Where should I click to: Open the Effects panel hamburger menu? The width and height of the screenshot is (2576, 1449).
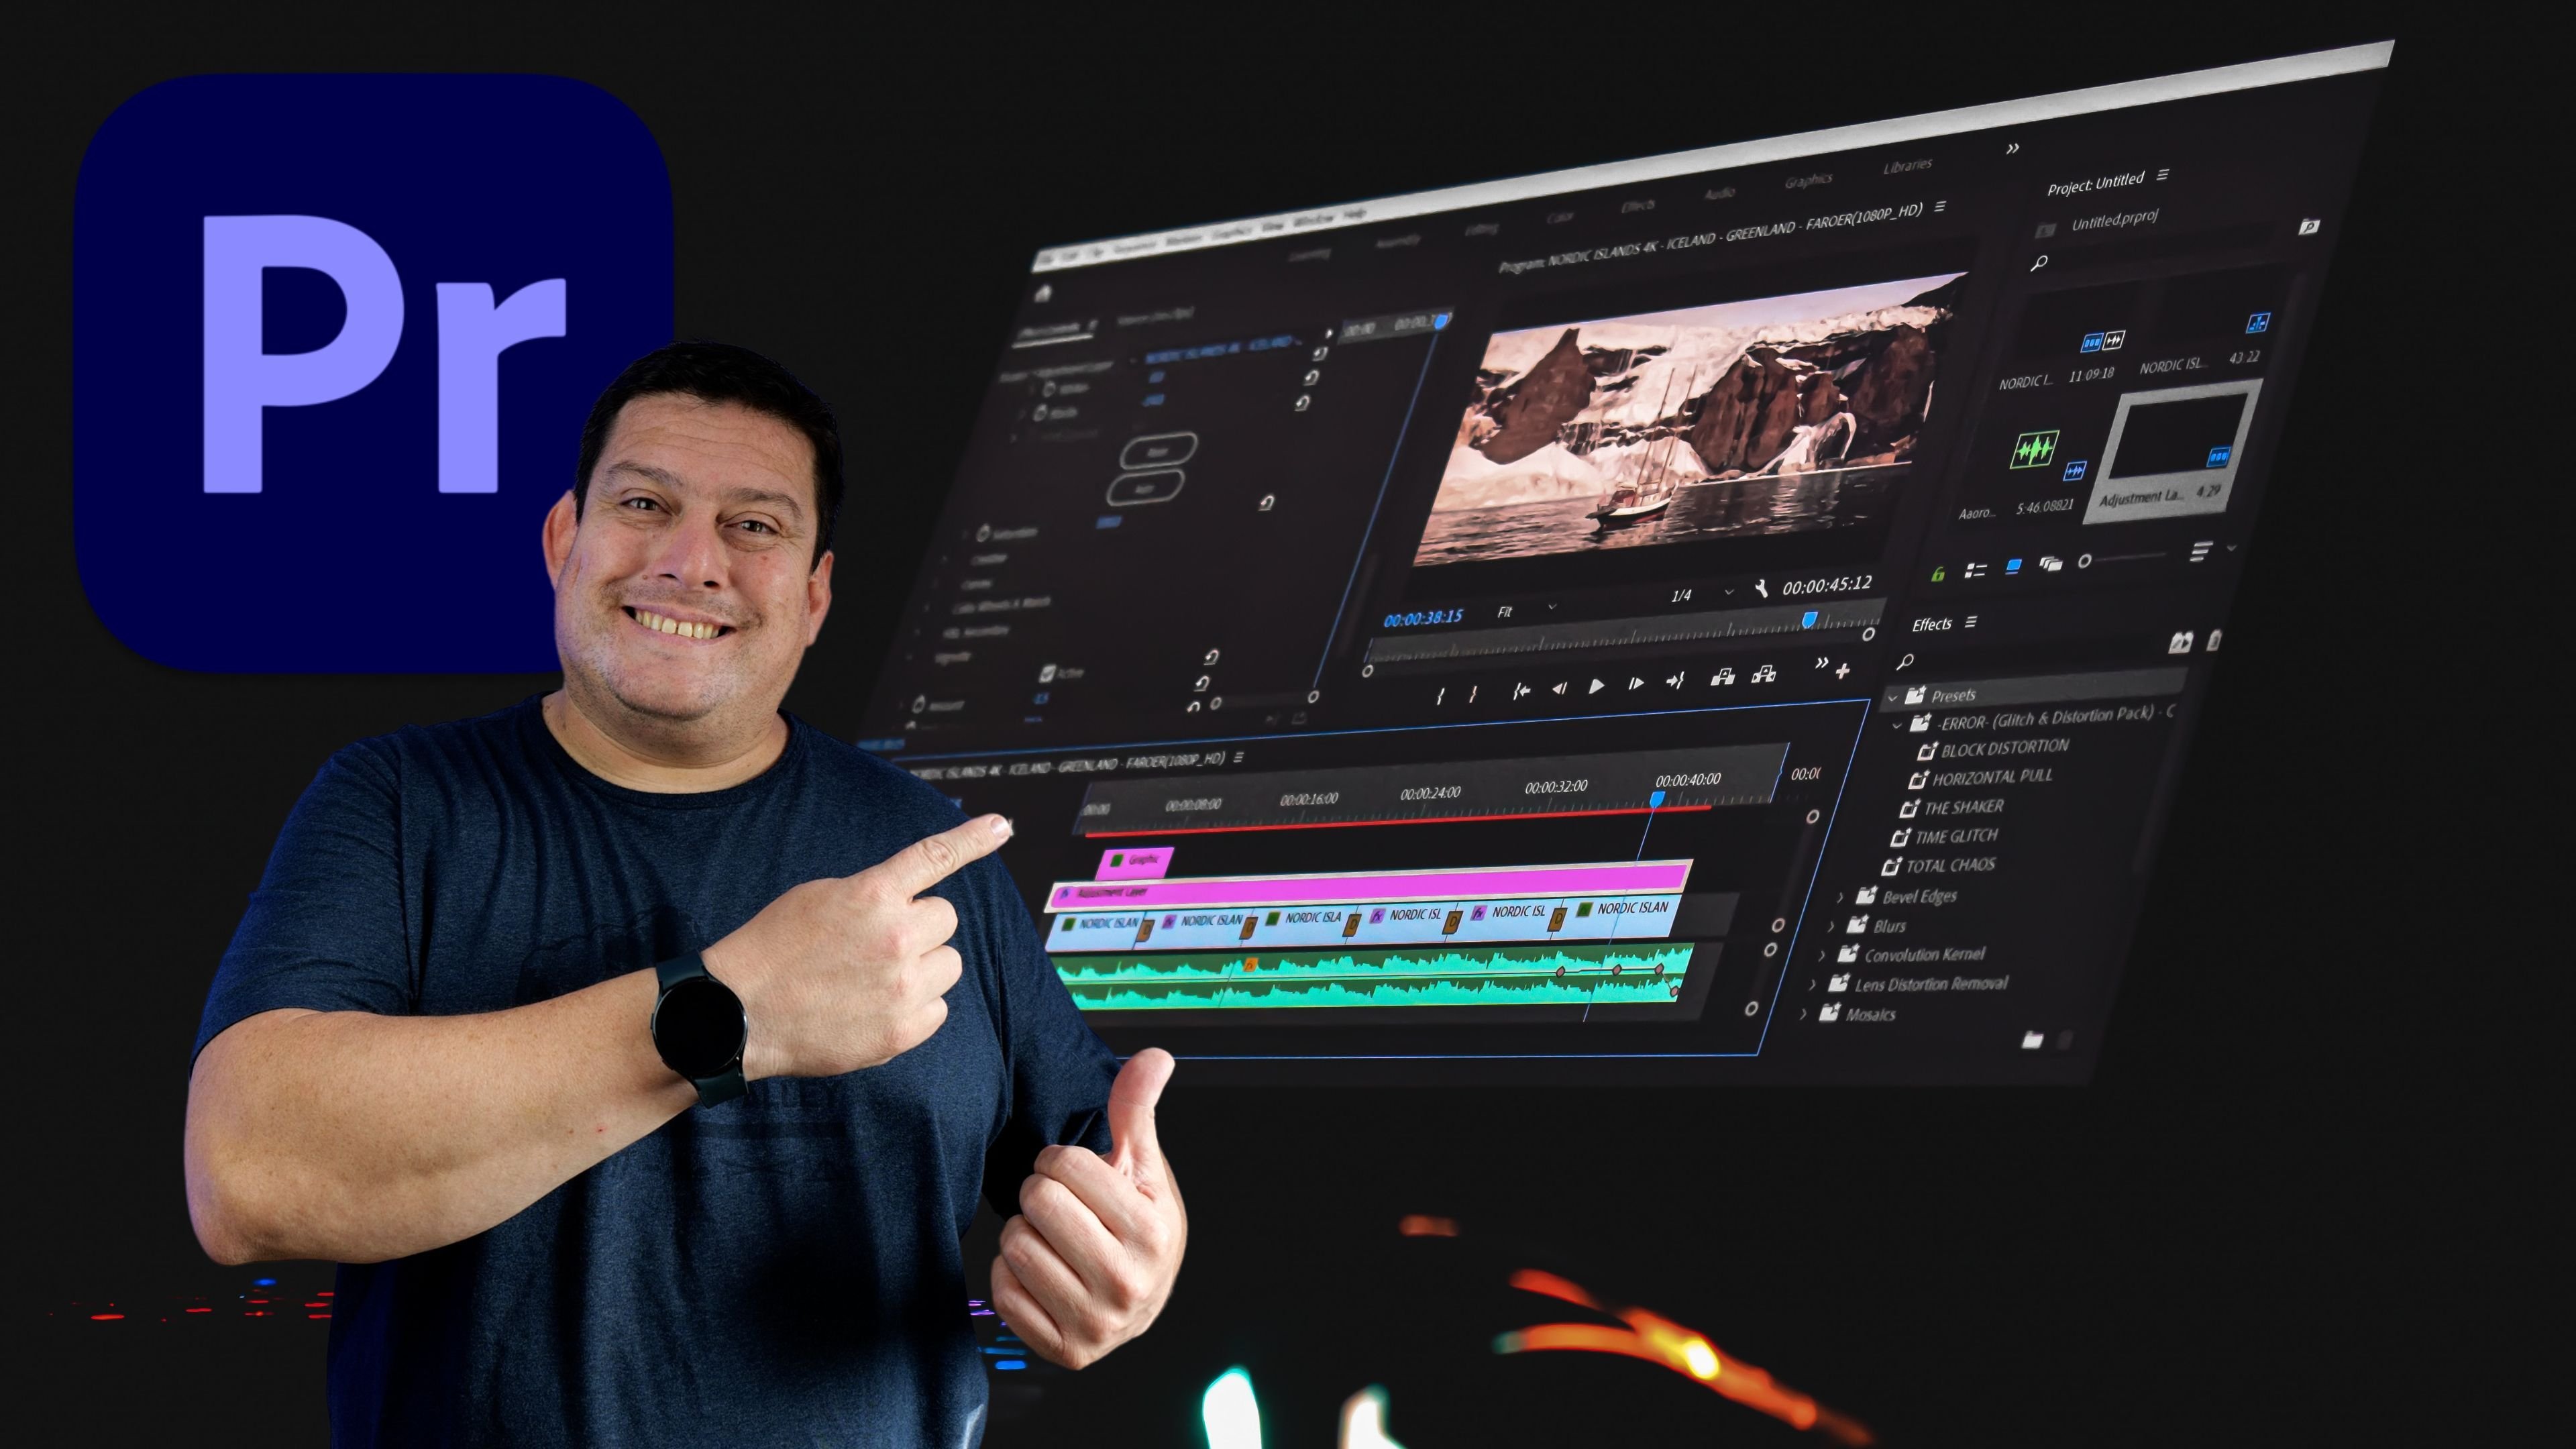click(x=1971, y=622)
